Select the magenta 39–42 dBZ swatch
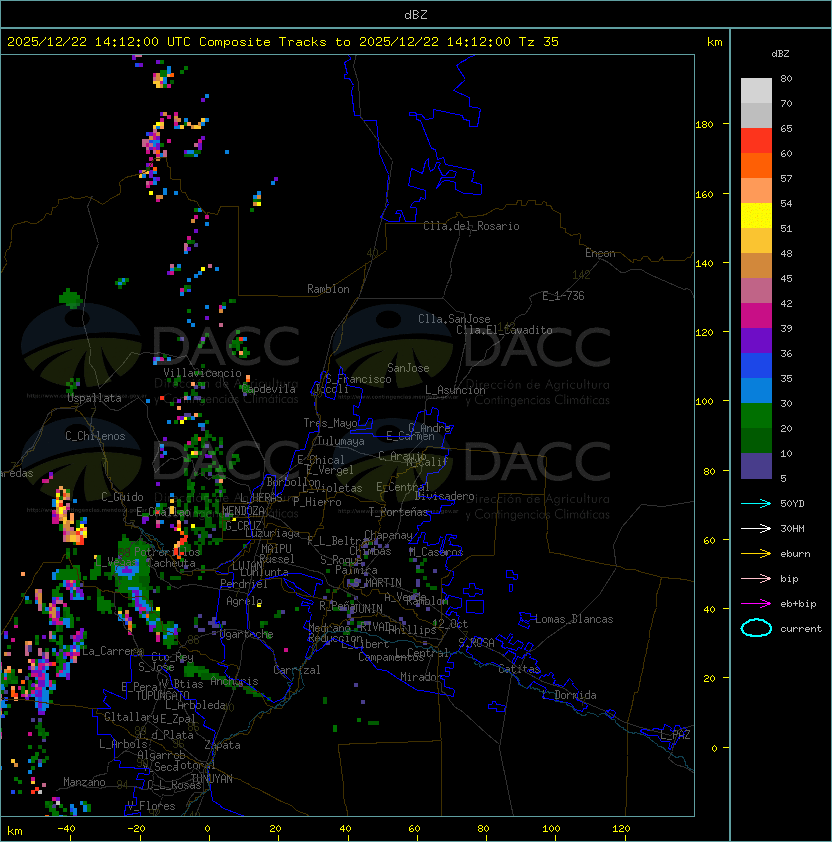Screen dimensions: 832x842 [x=756, y=316]
